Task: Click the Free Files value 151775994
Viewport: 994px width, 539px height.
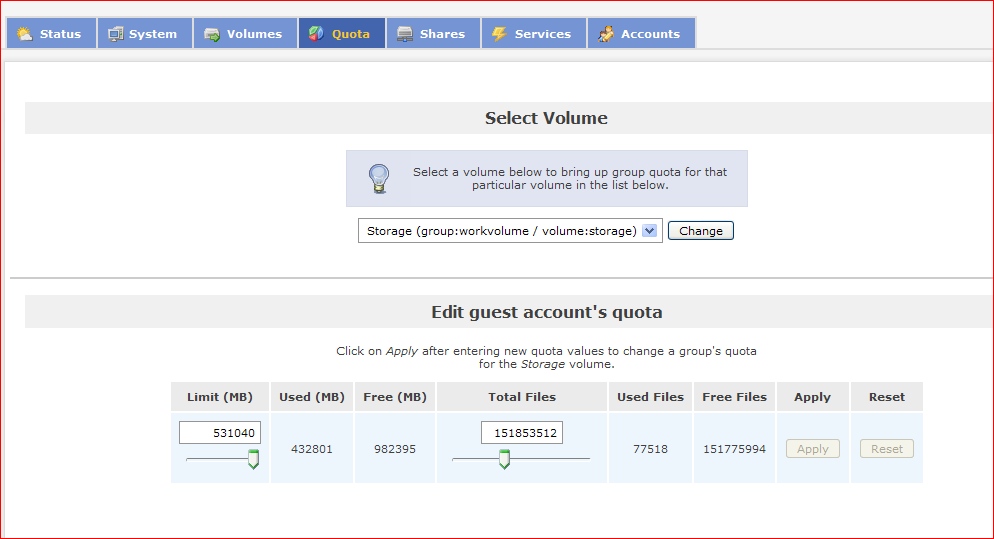Action: [734, 449]
